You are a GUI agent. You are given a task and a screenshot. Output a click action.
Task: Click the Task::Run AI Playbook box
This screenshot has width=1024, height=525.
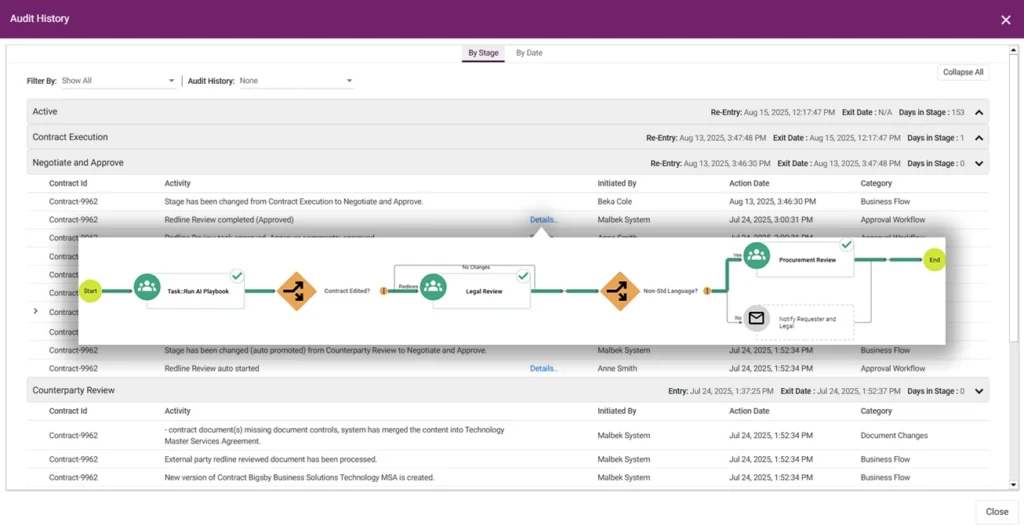pyautogui.click(x=196, y=291)
